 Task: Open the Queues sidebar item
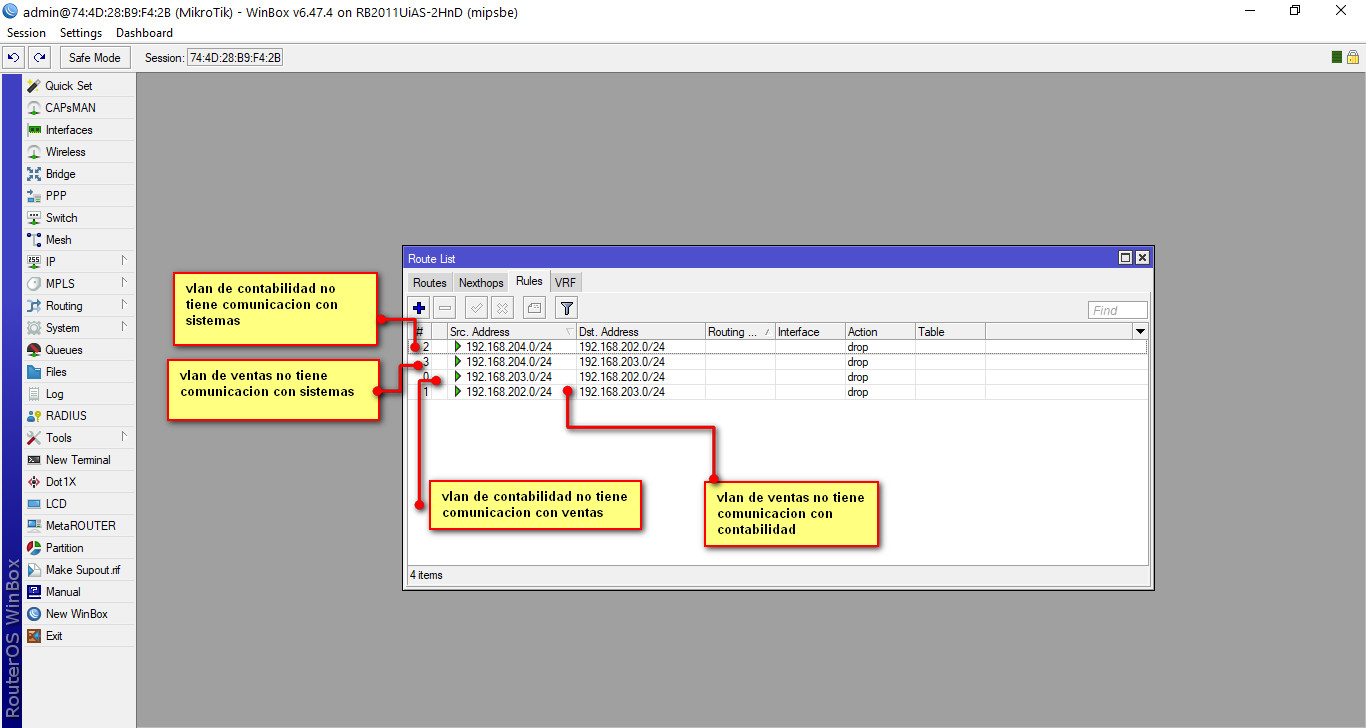tap(64, 350)
